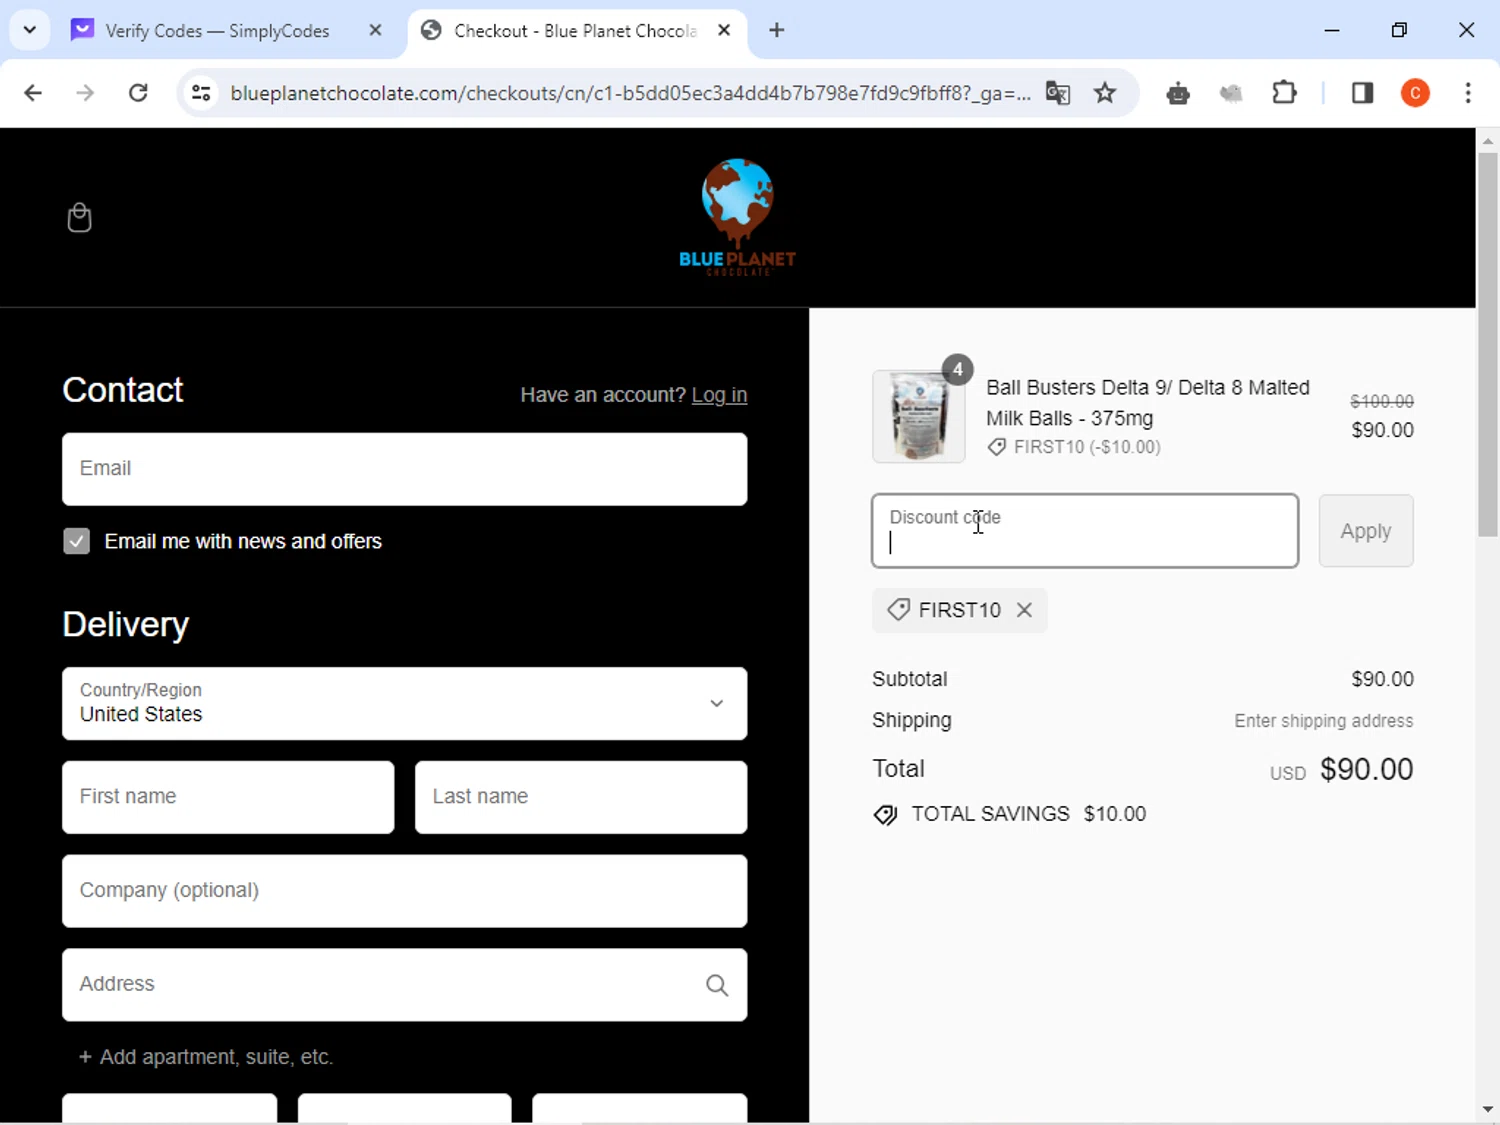This screenshot has width=1500, height=1125.
Task: Open the translate page icon
Action: [x=1058, y=93]
